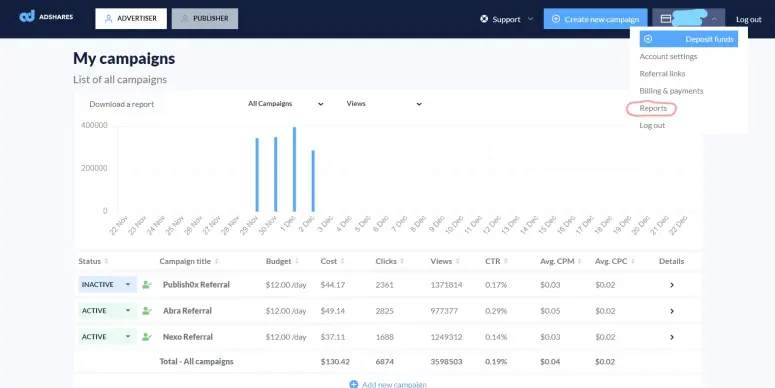Click Log out in the top bar

[x=749, y=19]
